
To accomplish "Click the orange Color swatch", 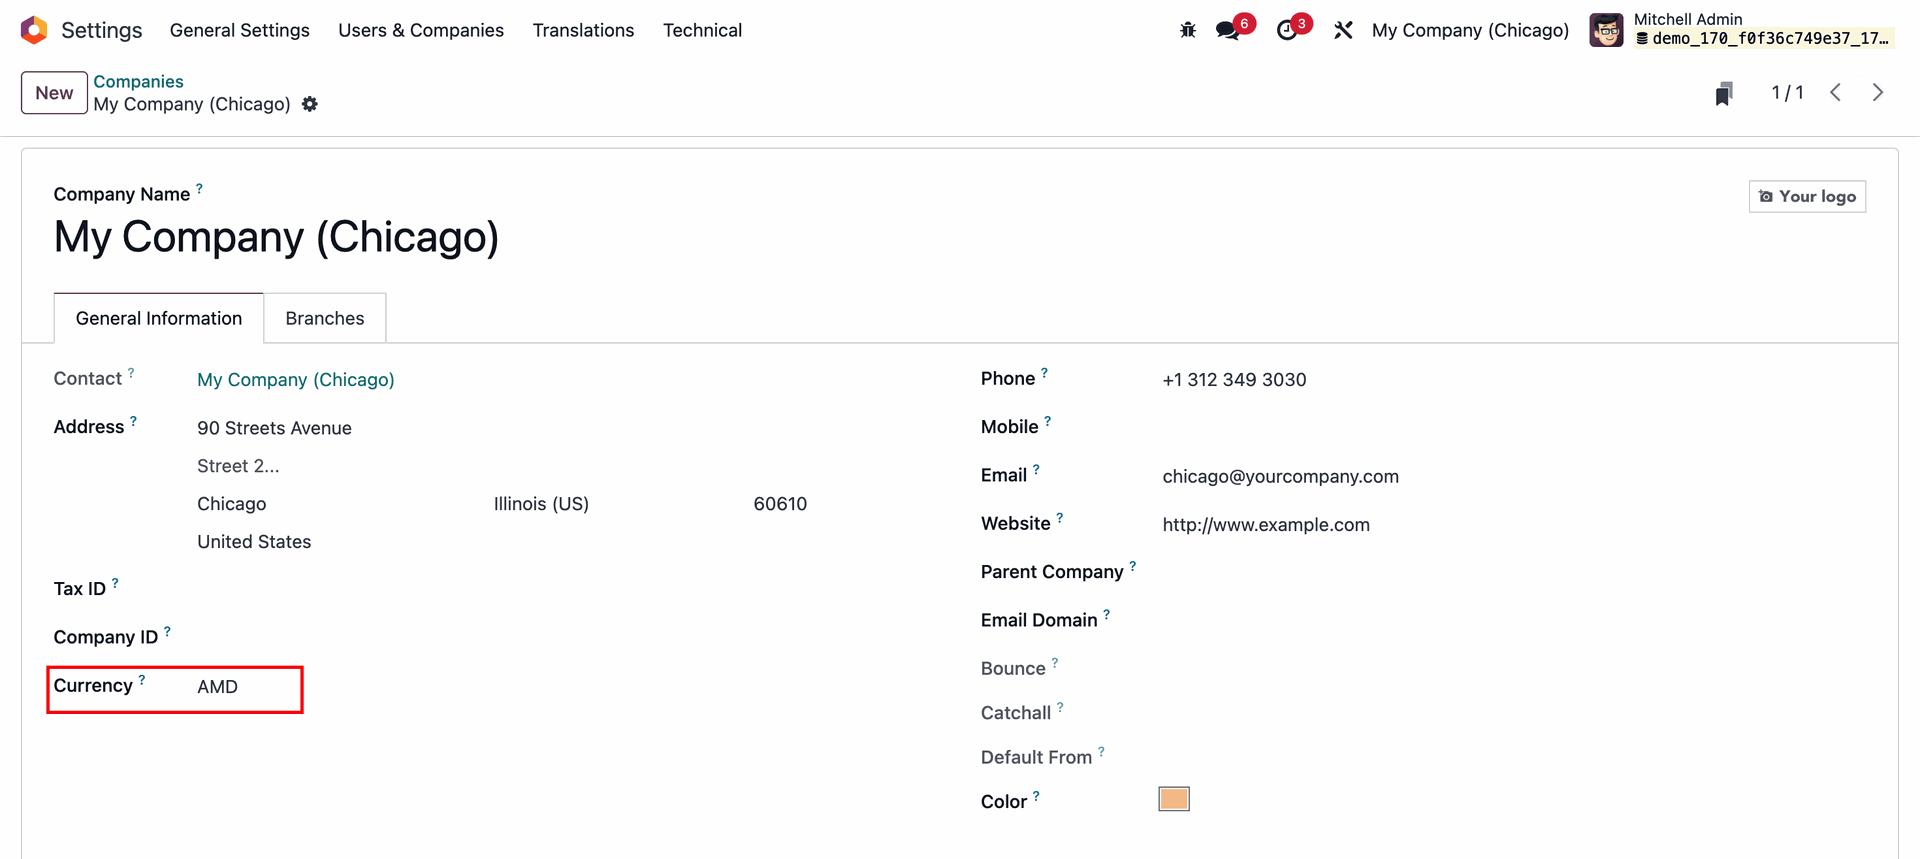I will point(1173,799).
